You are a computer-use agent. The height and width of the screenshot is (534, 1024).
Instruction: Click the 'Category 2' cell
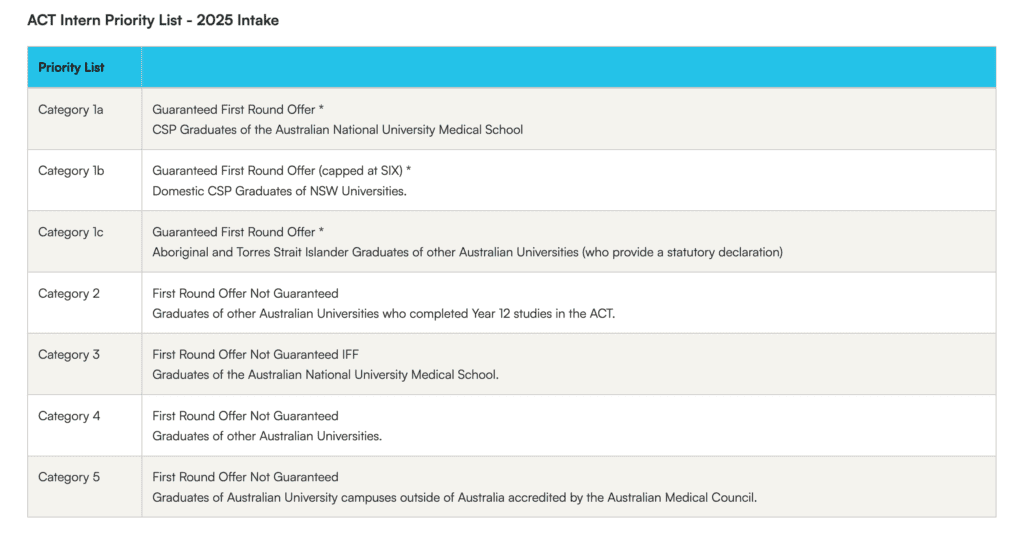click(69, 293)
